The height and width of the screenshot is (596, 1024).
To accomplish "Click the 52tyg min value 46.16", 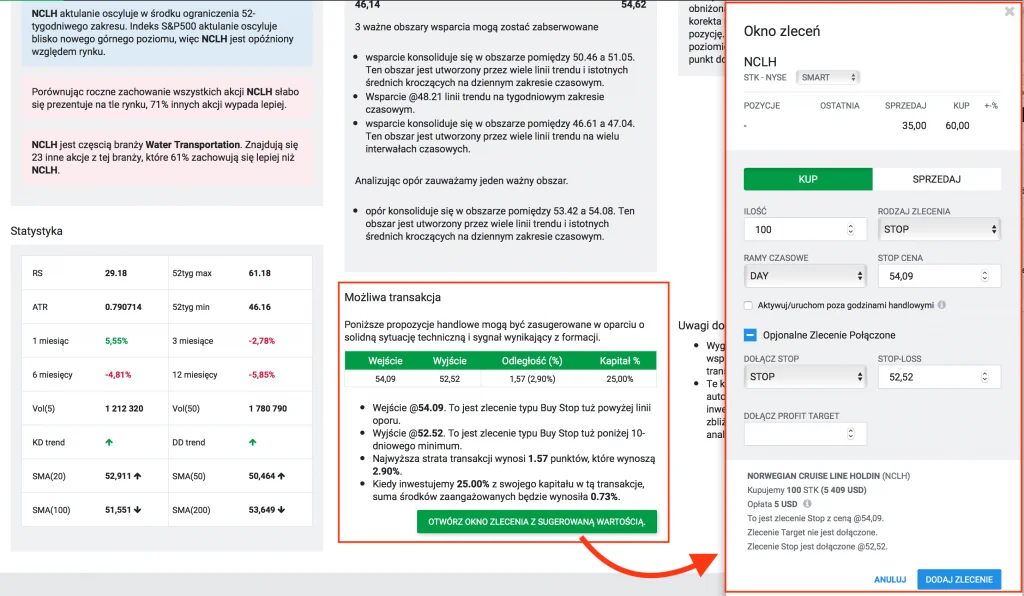I will click(x=260, y=307).
